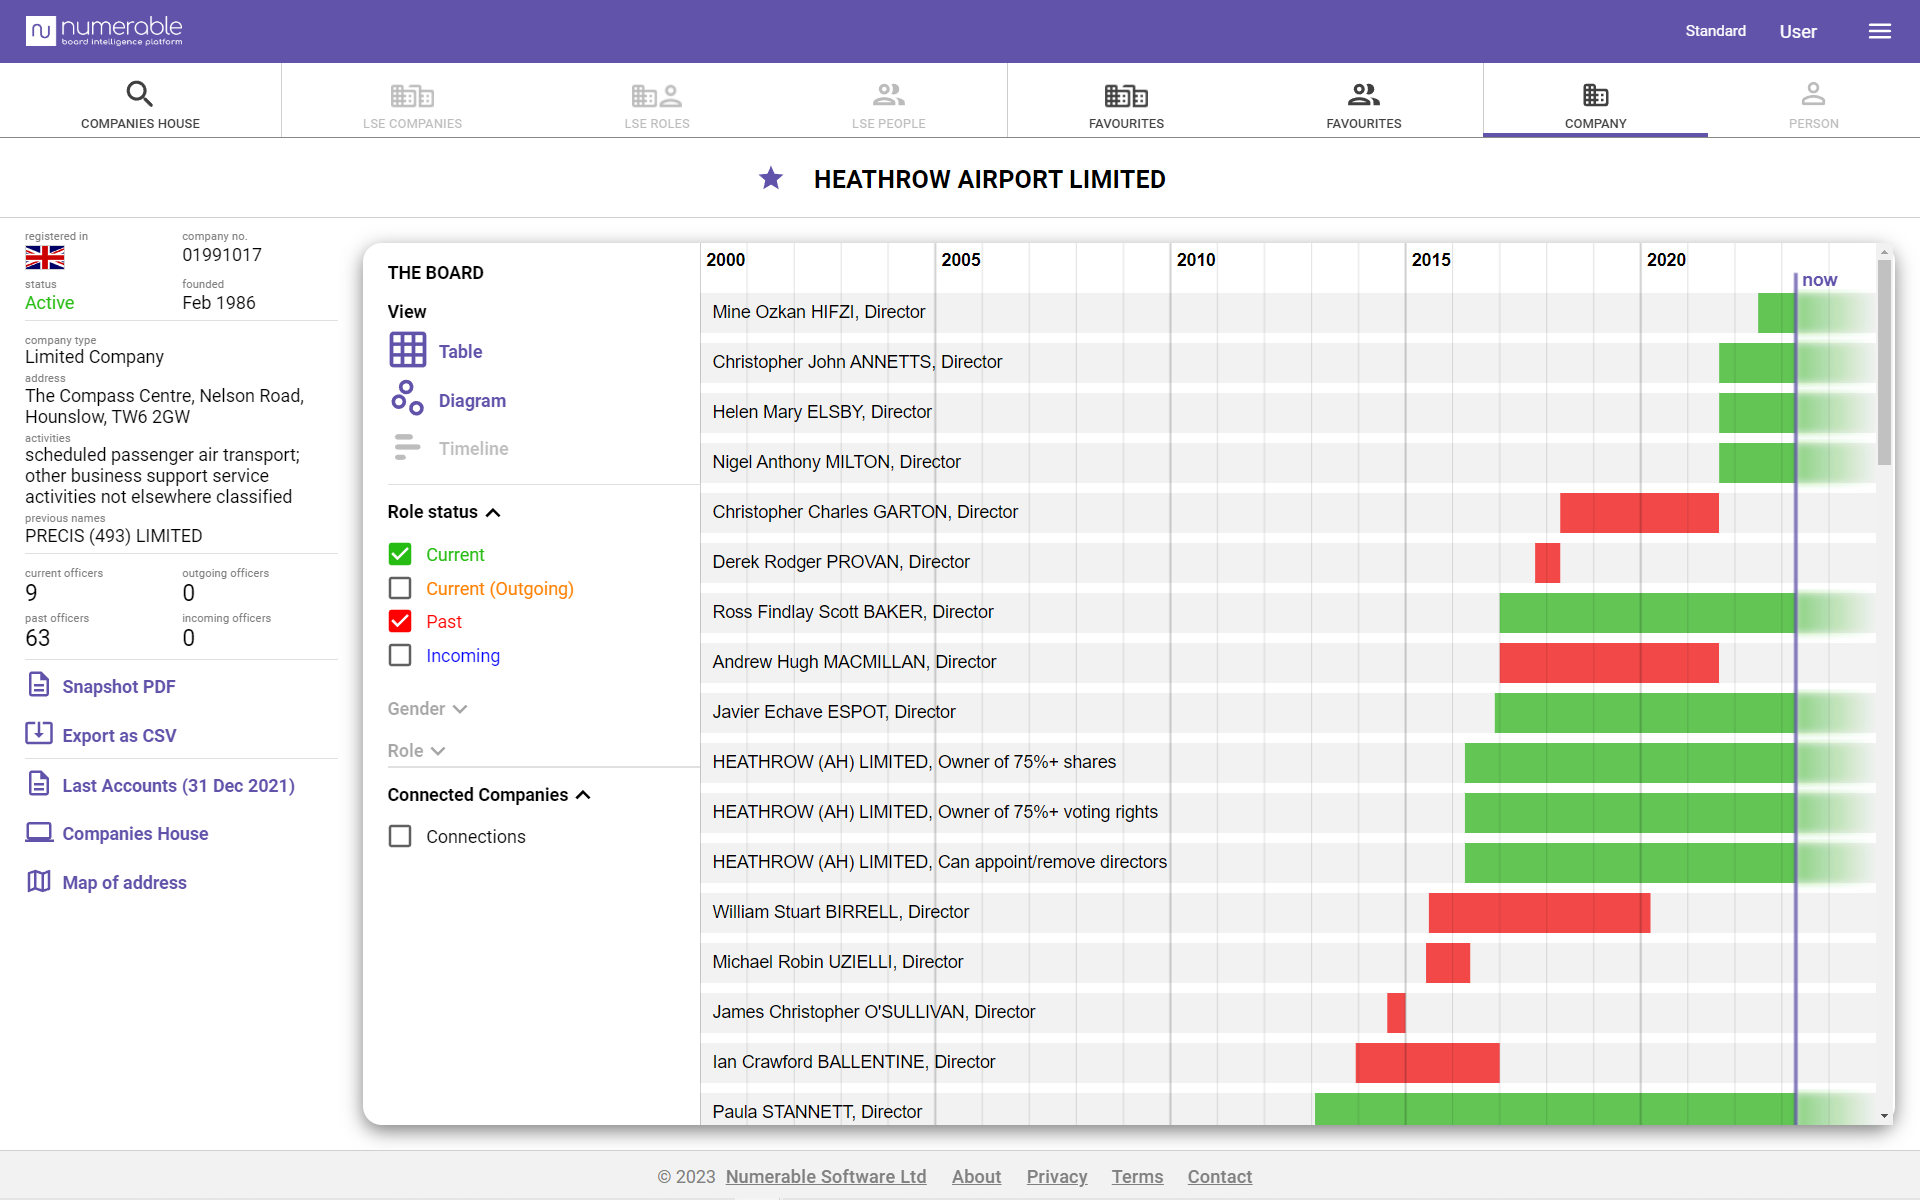Image resolution: width=1920 pixels, height=1200 pixels.
Task: Check the Current (Outgoing) checkbox
Action: tap(400, 588)
